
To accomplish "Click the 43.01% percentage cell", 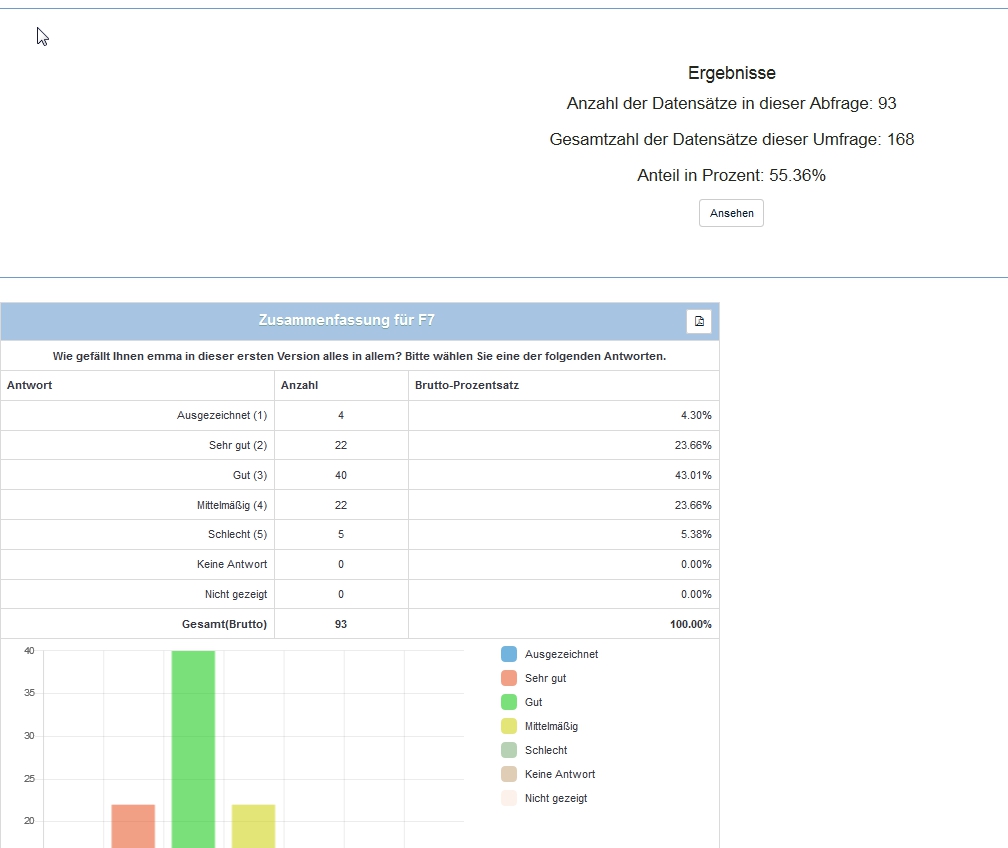I will (693, 475).
